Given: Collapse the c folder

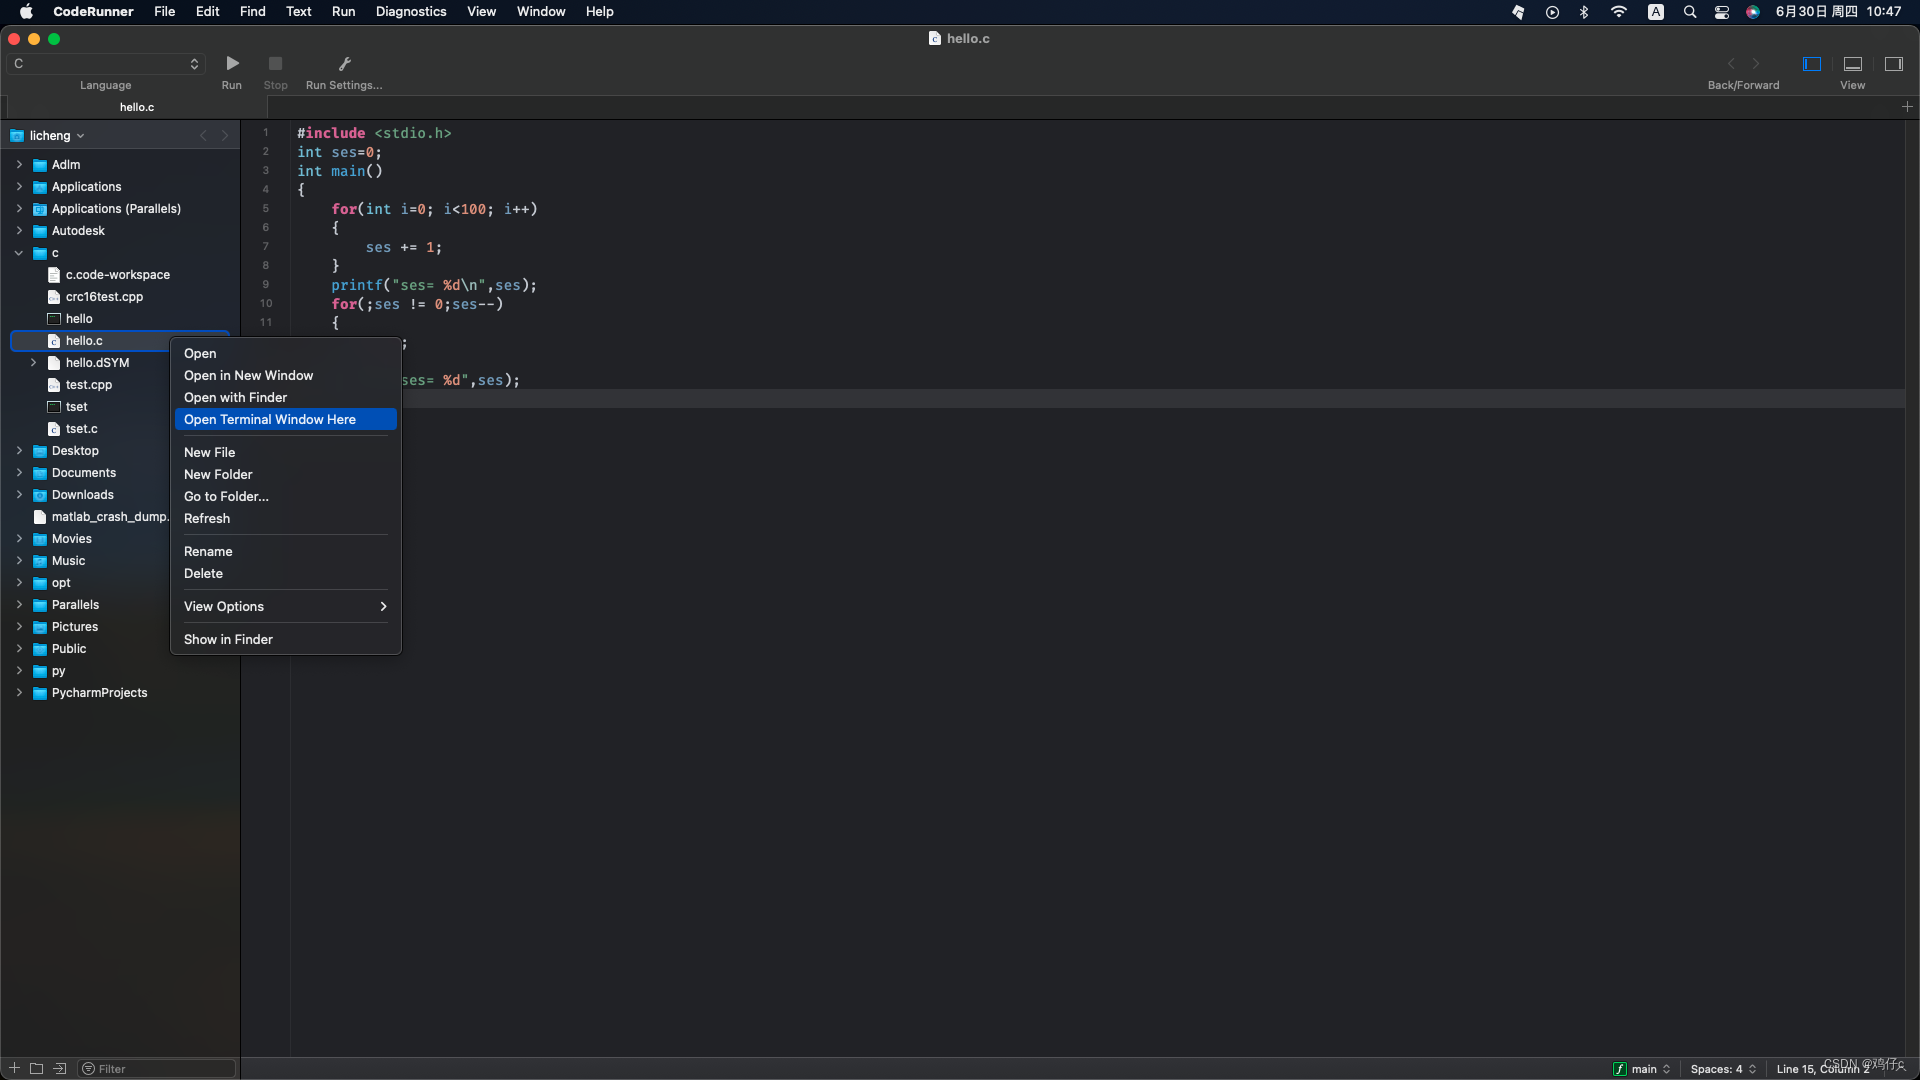Looking at the screenshot, I should [x=19, y=253].
